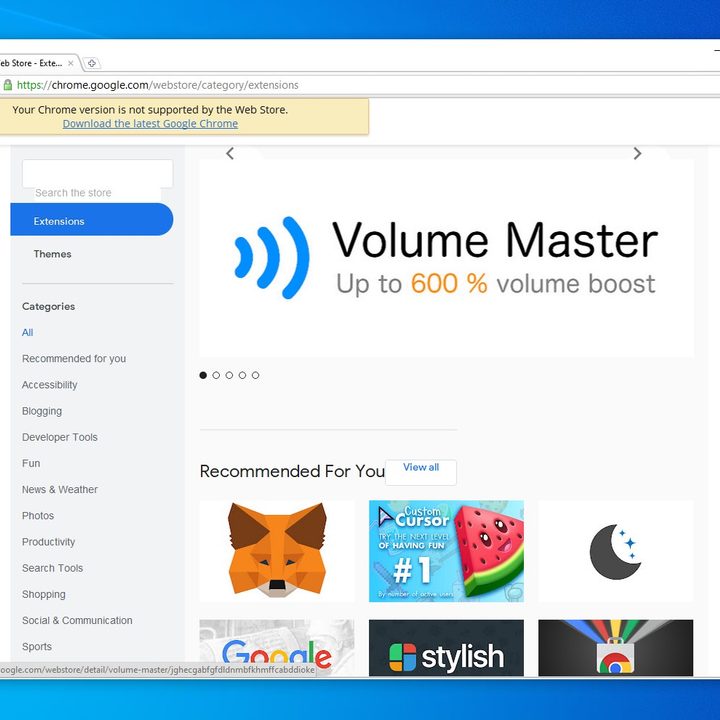Go to previous carousel slide arrow
Image resolution: width=720 pixels, height=720 pixels.
[x=230, y=153]
